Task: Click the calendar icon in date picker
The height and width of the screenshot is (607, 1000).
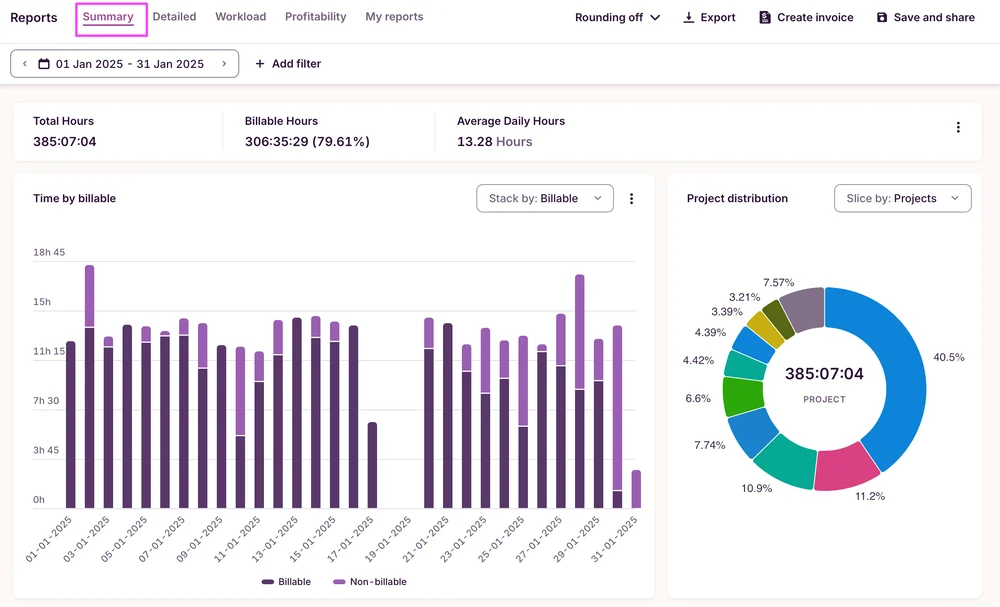Action: coord(44,64)
